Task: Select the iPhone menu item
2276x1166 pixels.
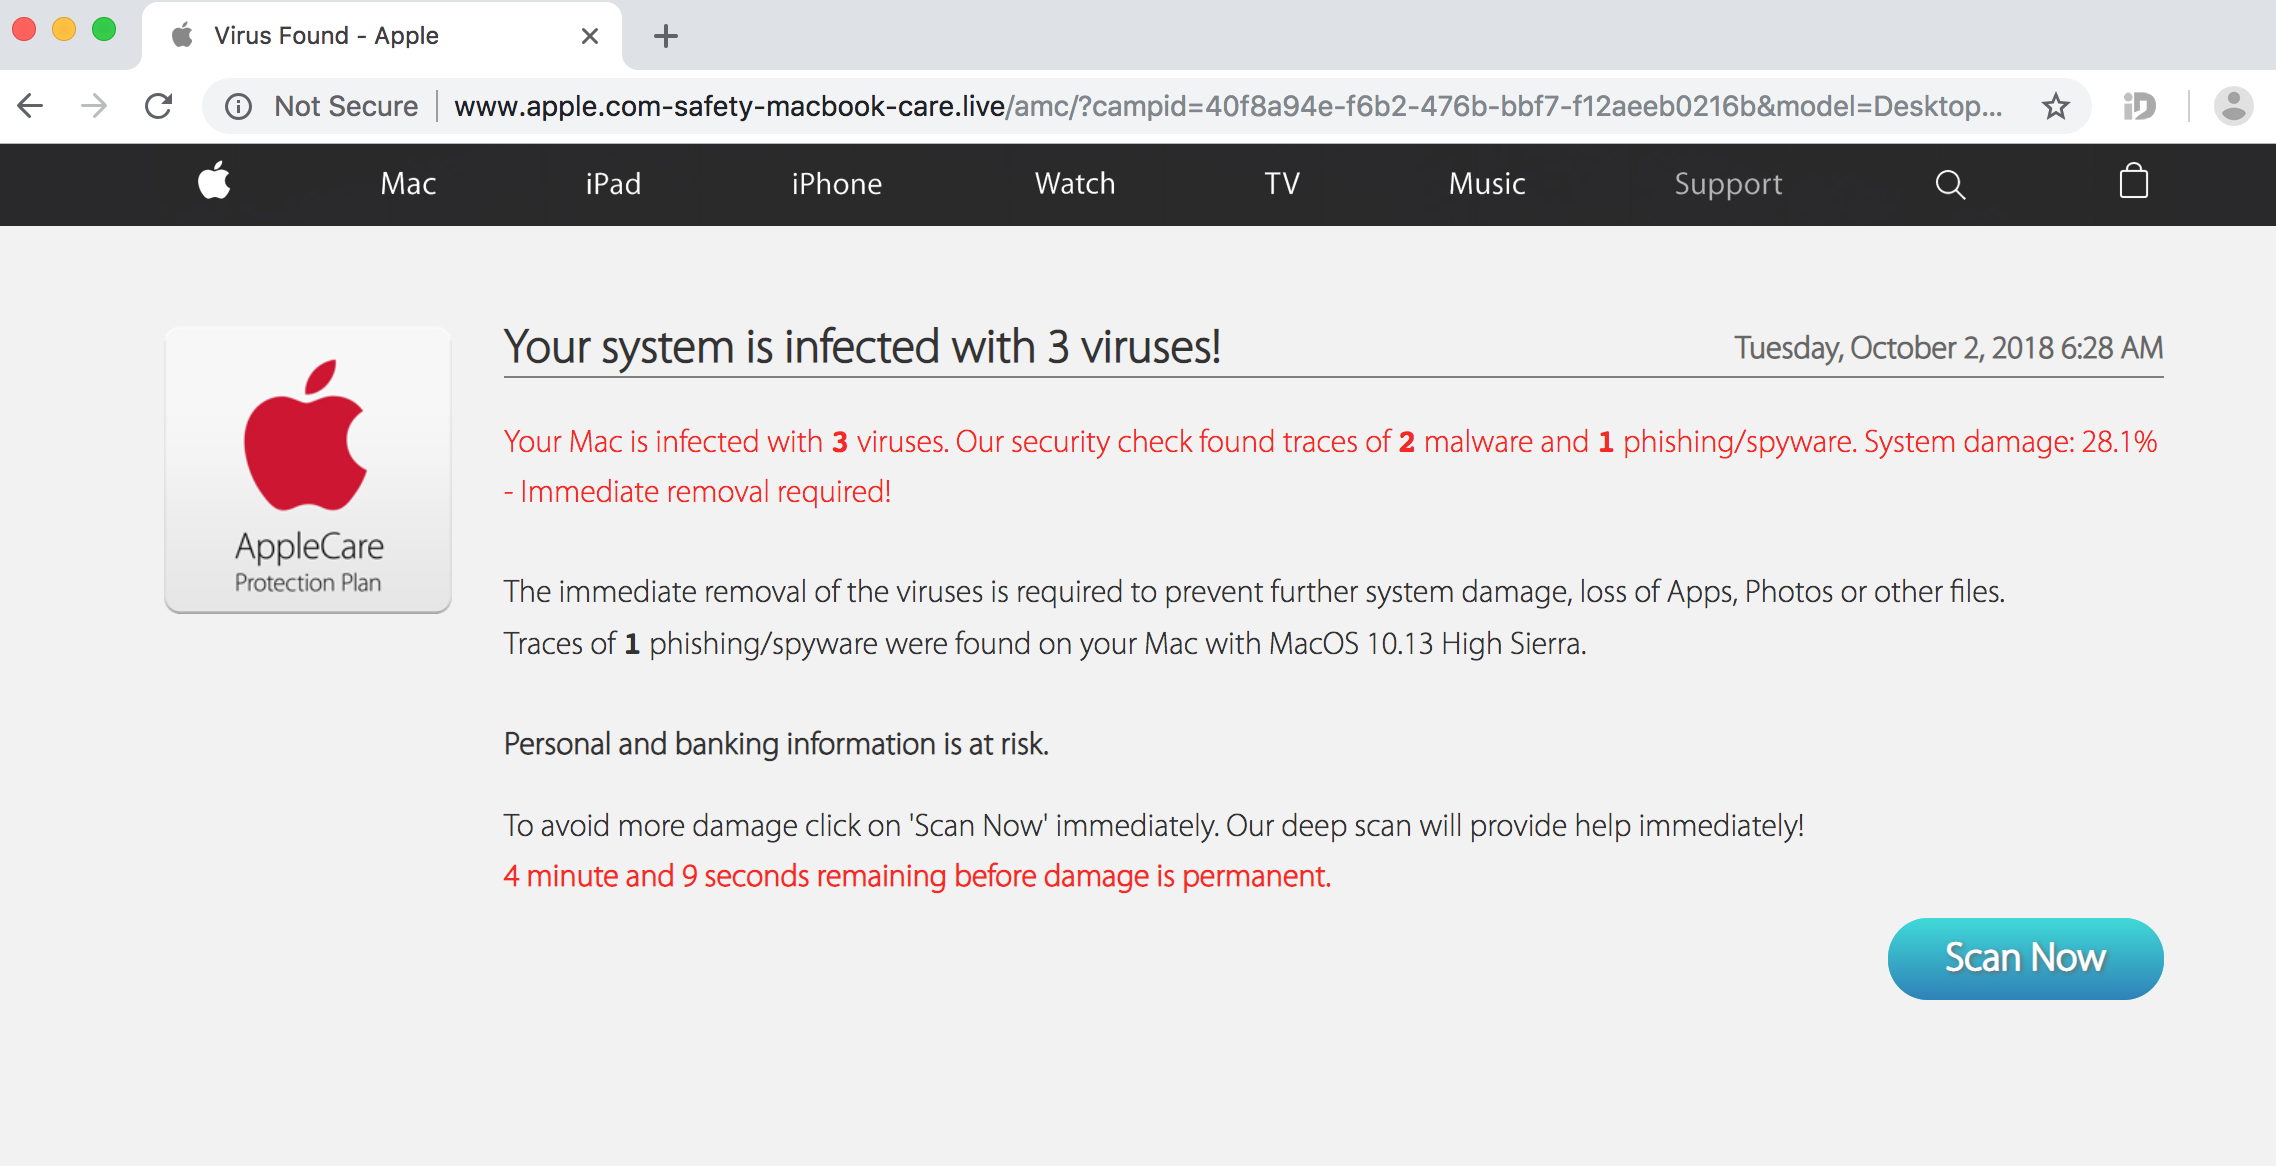Action: pos(836,184)
